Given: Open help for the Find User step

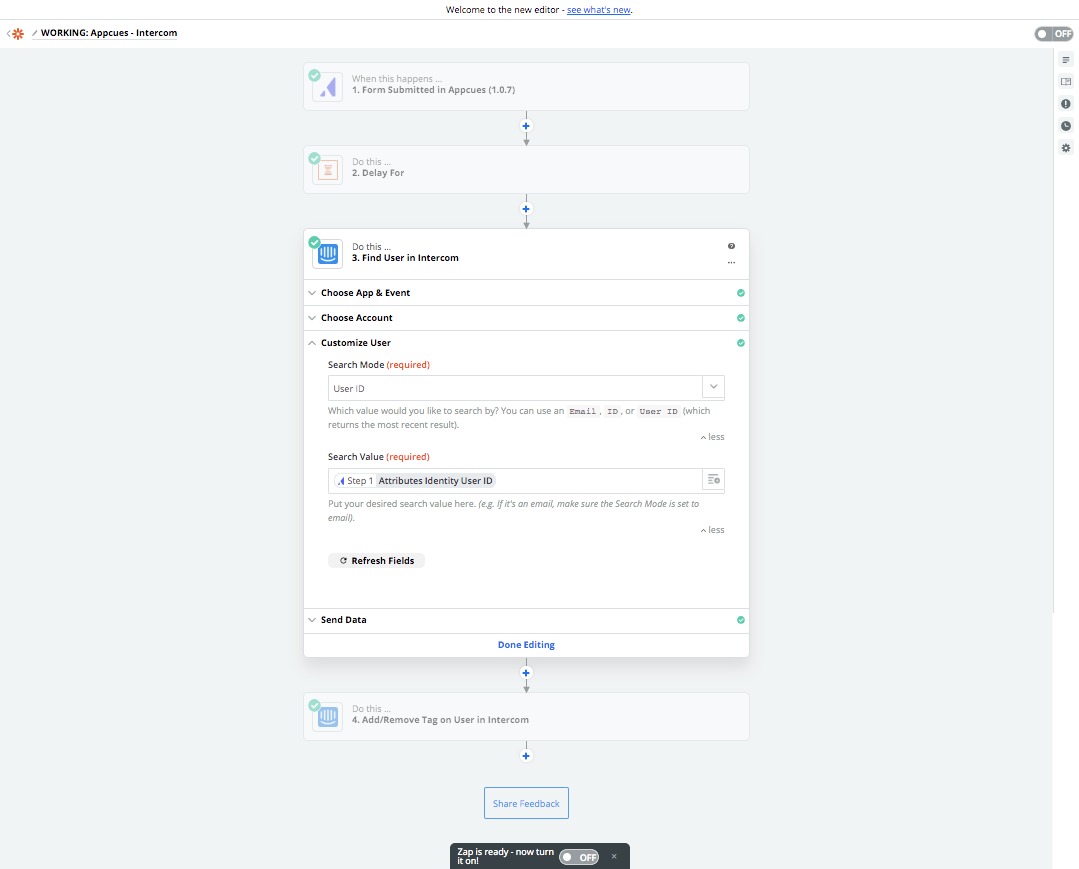Looking at the screenshot, I should 731,246.
